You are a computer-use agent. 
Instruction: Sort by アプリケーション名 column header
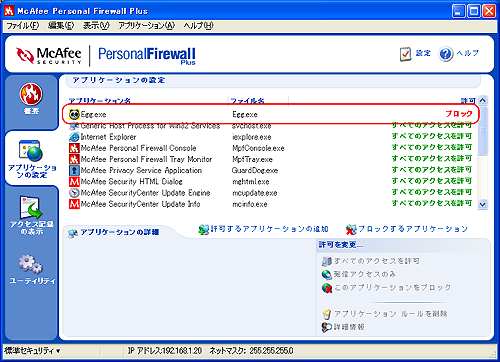point(100,100)
